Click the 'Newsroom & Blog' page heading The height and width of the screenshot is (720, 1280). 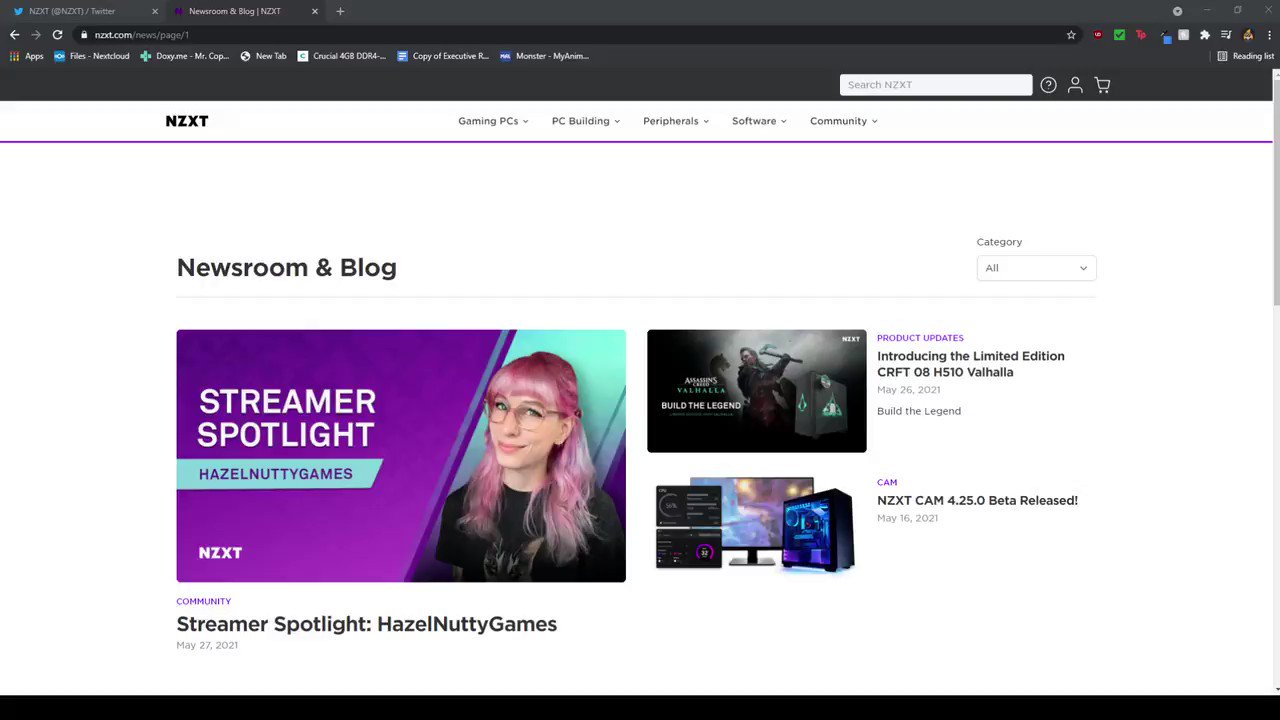coord(287,268)
